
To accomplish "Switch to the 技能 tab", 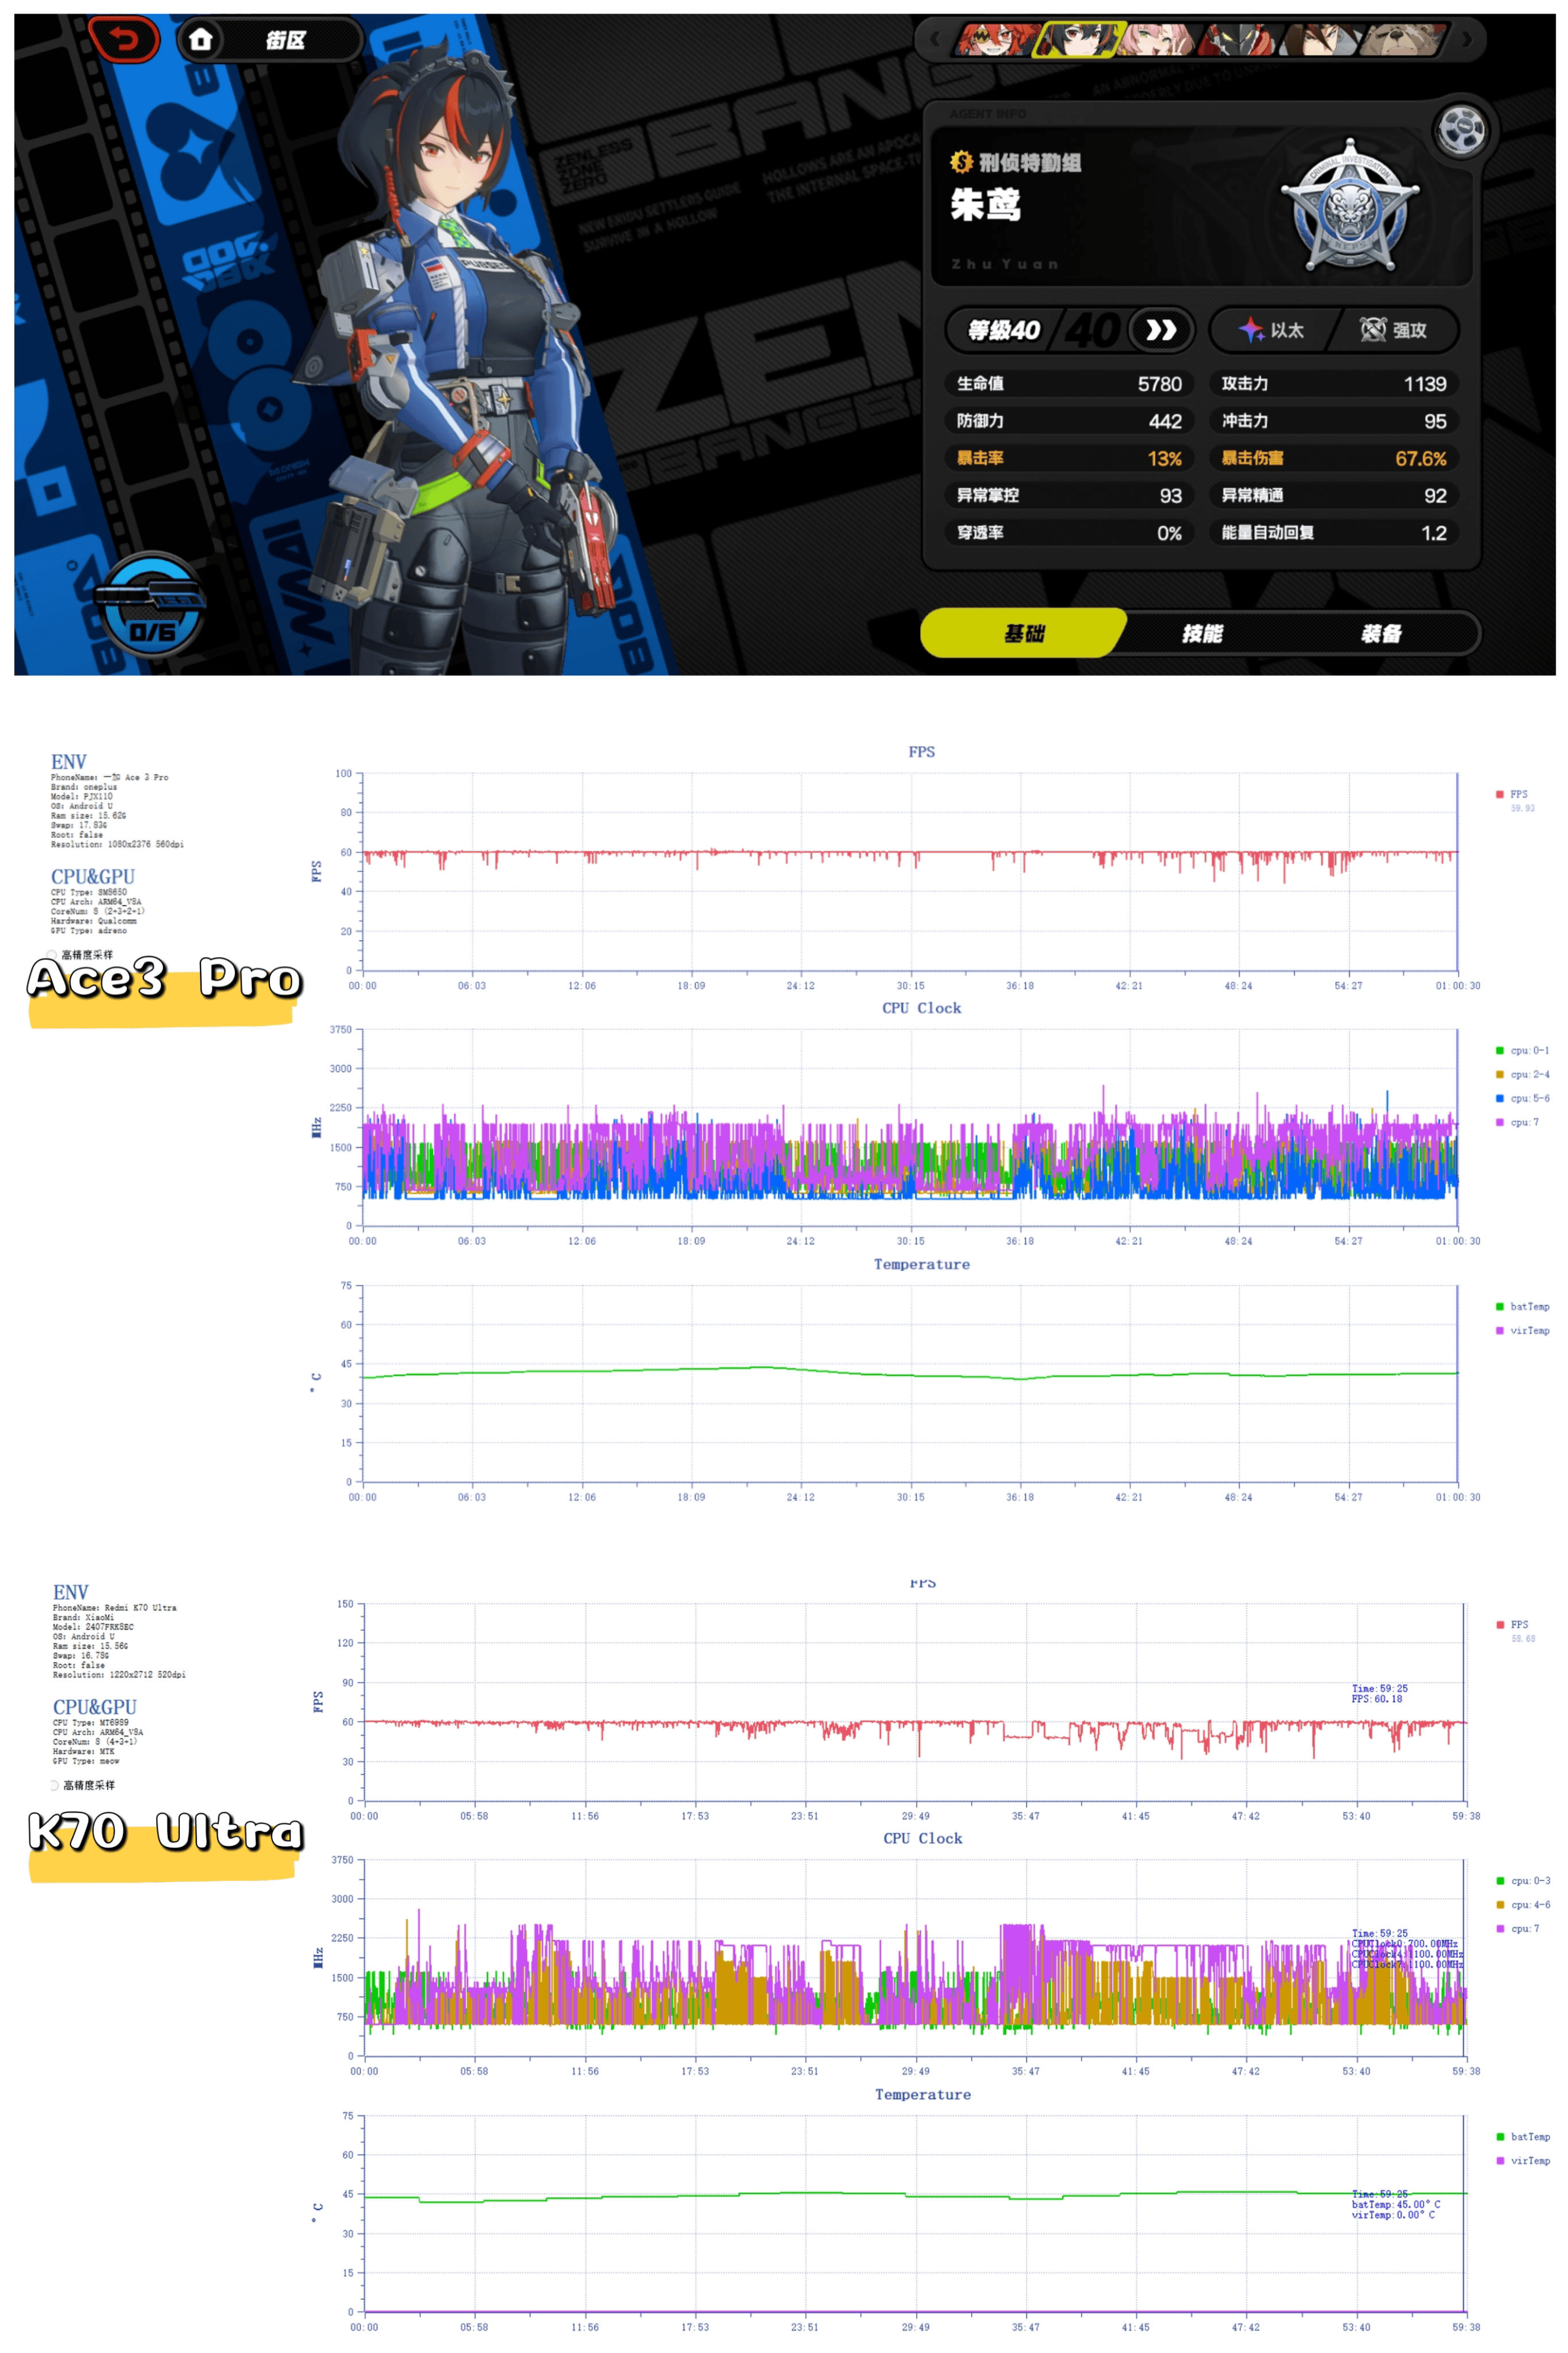I will [1202, 633].
